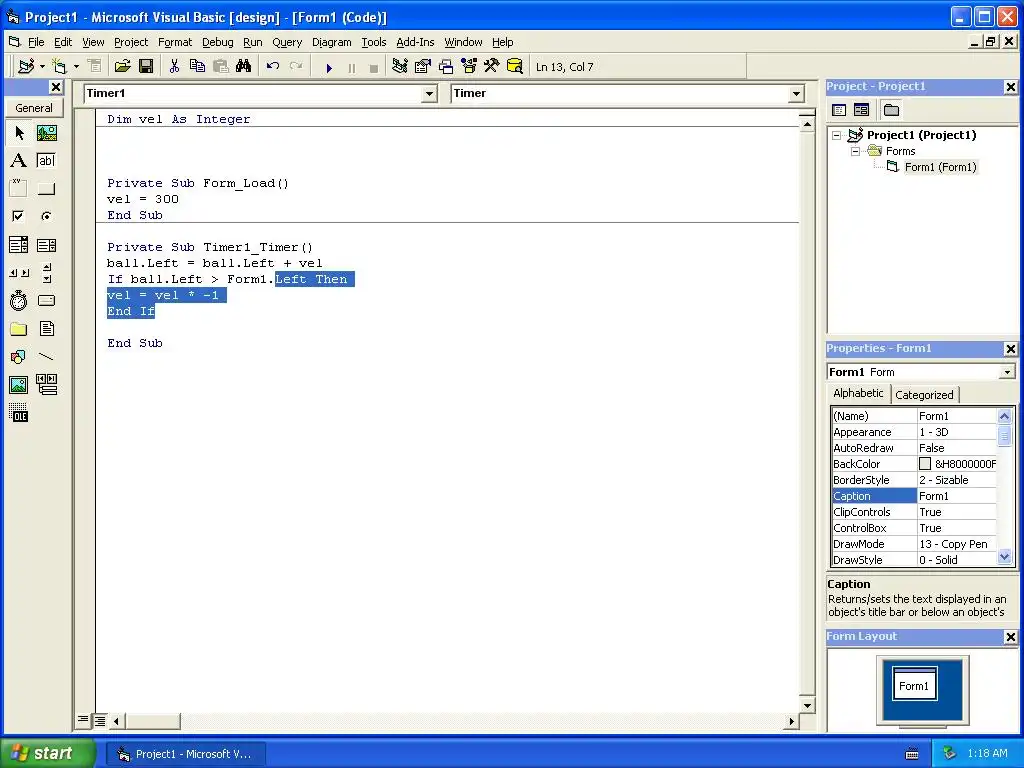Screen dimensions: 1024x768
Task: Select the DriveListBox control tool
Action: click(46, 300)
